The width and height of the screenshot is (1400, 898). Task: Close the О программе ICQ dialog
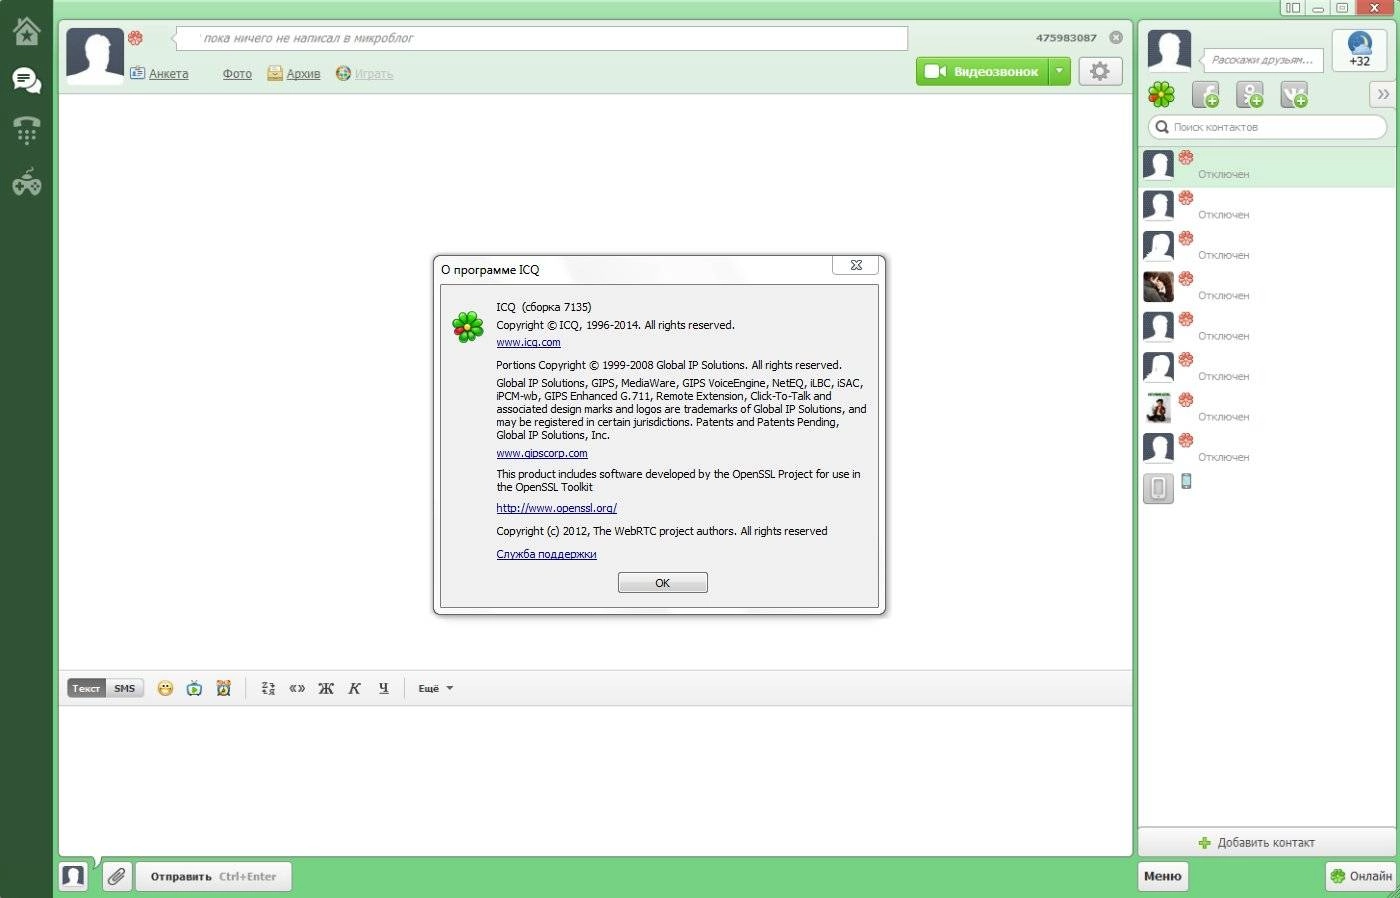856,265
